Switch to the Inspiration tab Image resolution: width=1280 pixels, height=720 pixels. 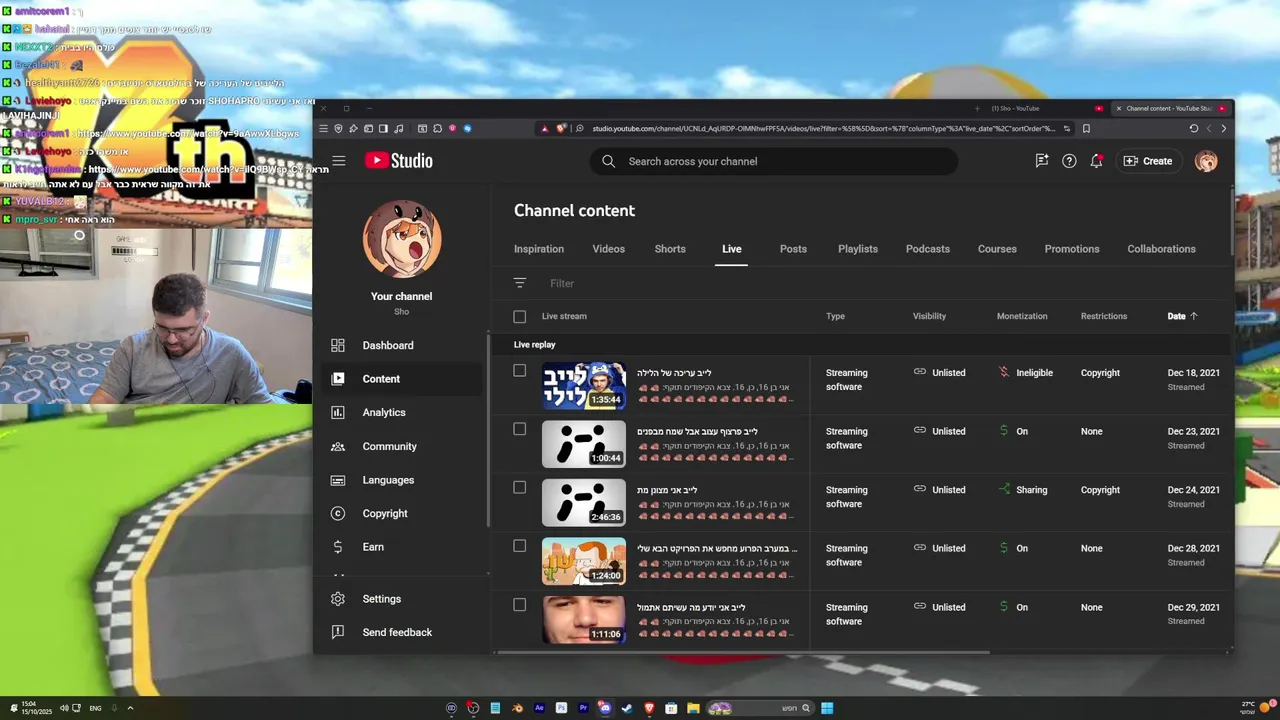click(x=539, y=249)
